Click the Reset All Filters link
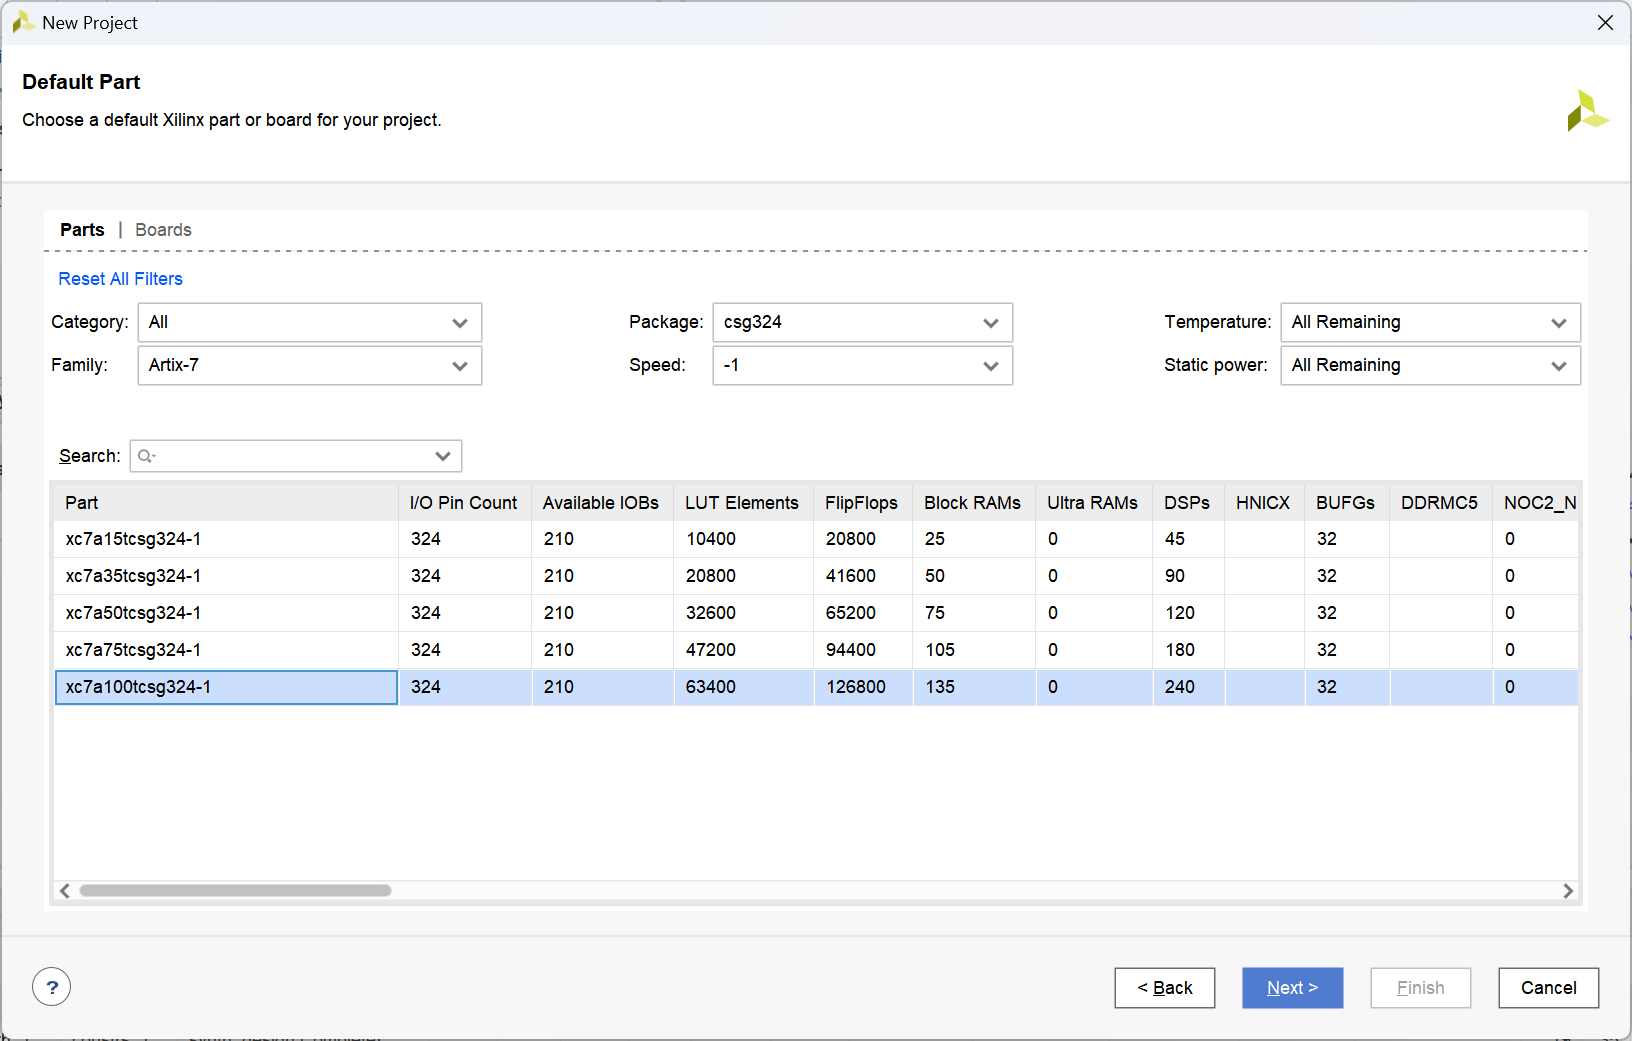The image size is (1632, 1041). click(x=120, y=279)
